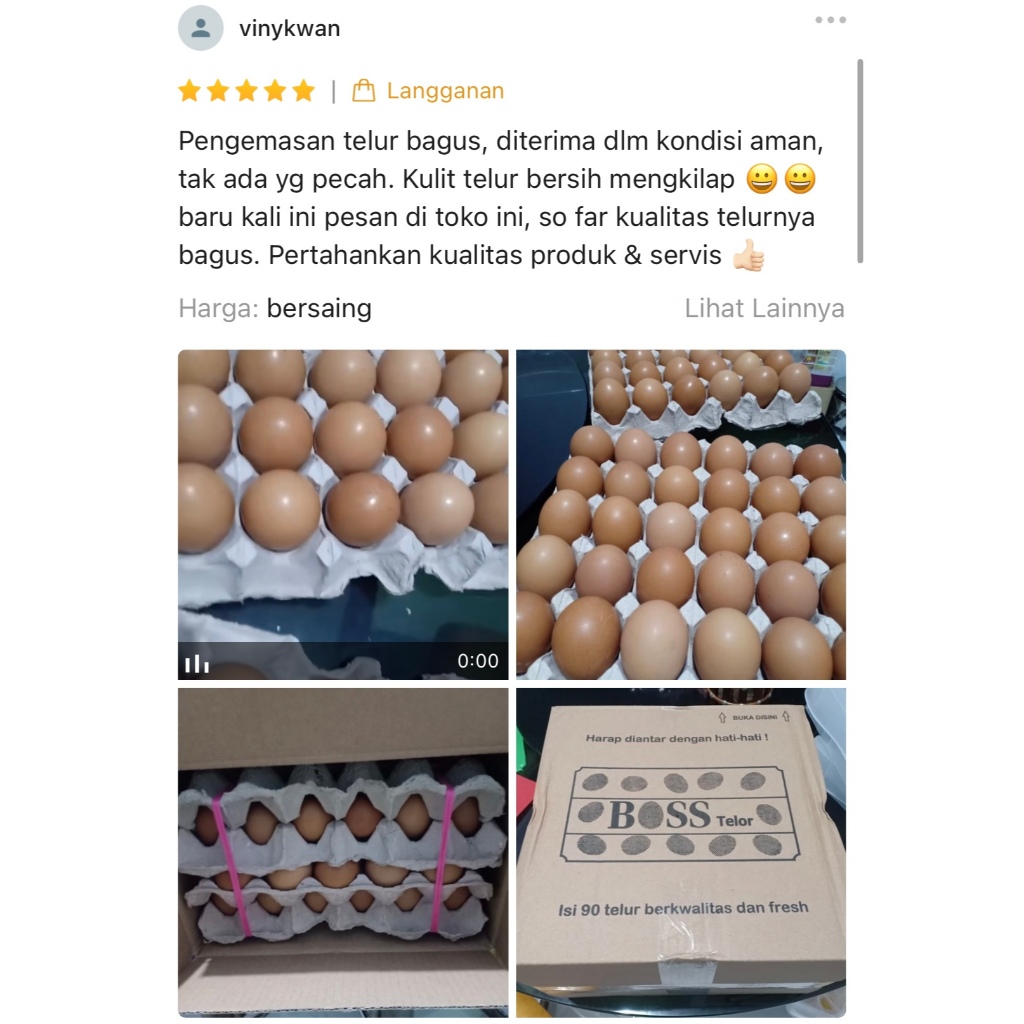Click the first yellow rating star
This screenshot has height=1024, width=1024.
tap(189, 91)
